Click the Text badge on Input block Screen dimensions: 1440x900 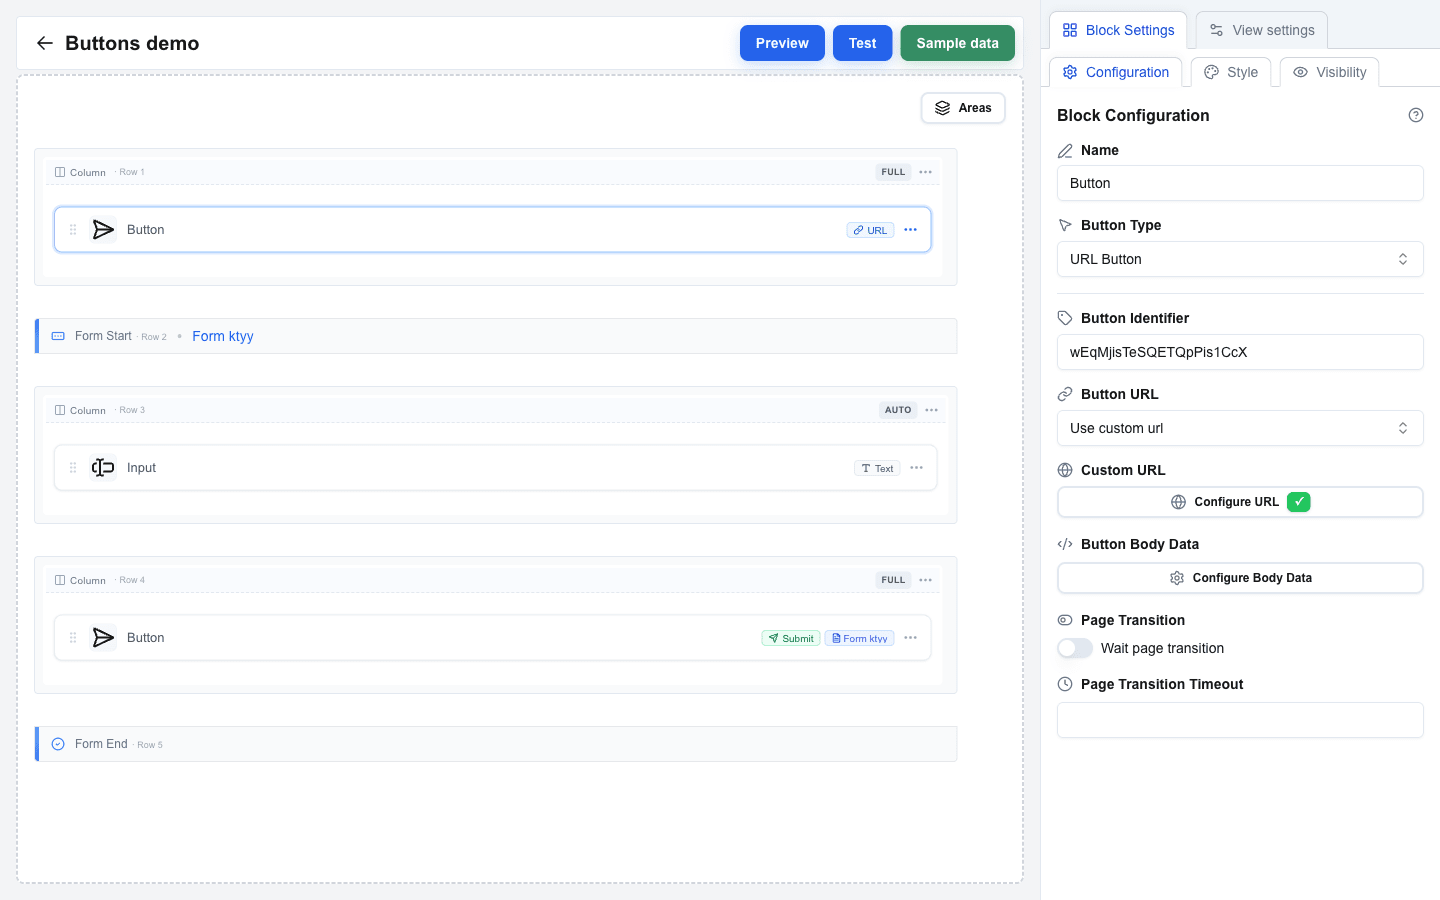[877, 468]
